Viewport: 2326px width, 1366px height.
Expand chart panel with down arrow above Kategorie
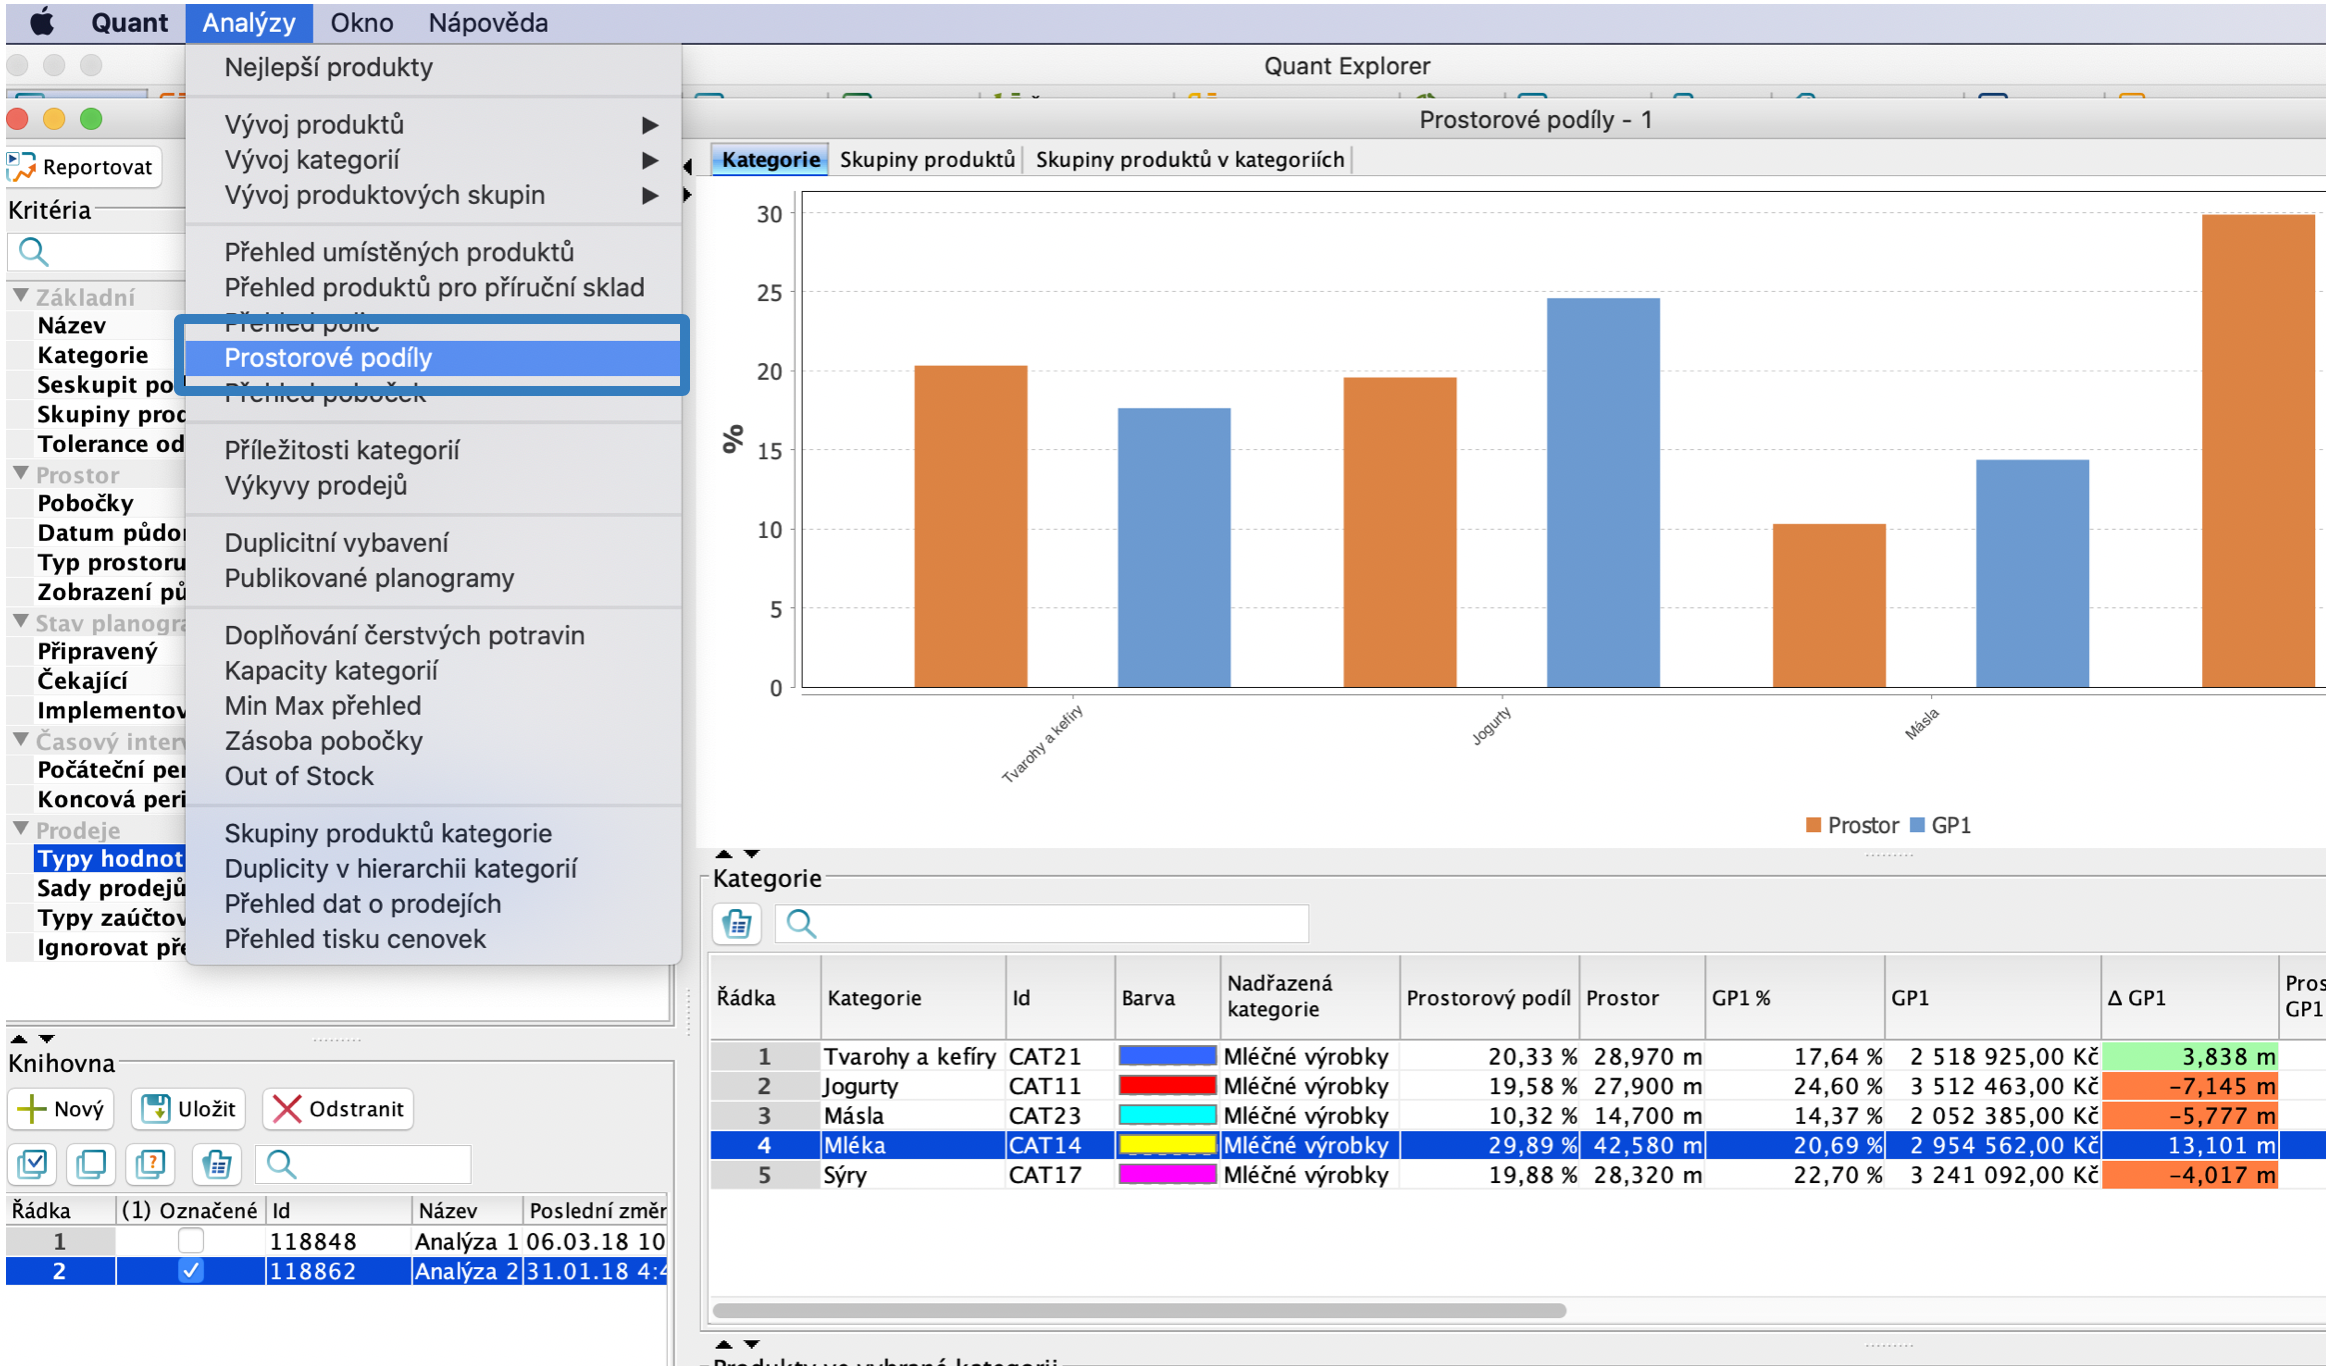751,854
